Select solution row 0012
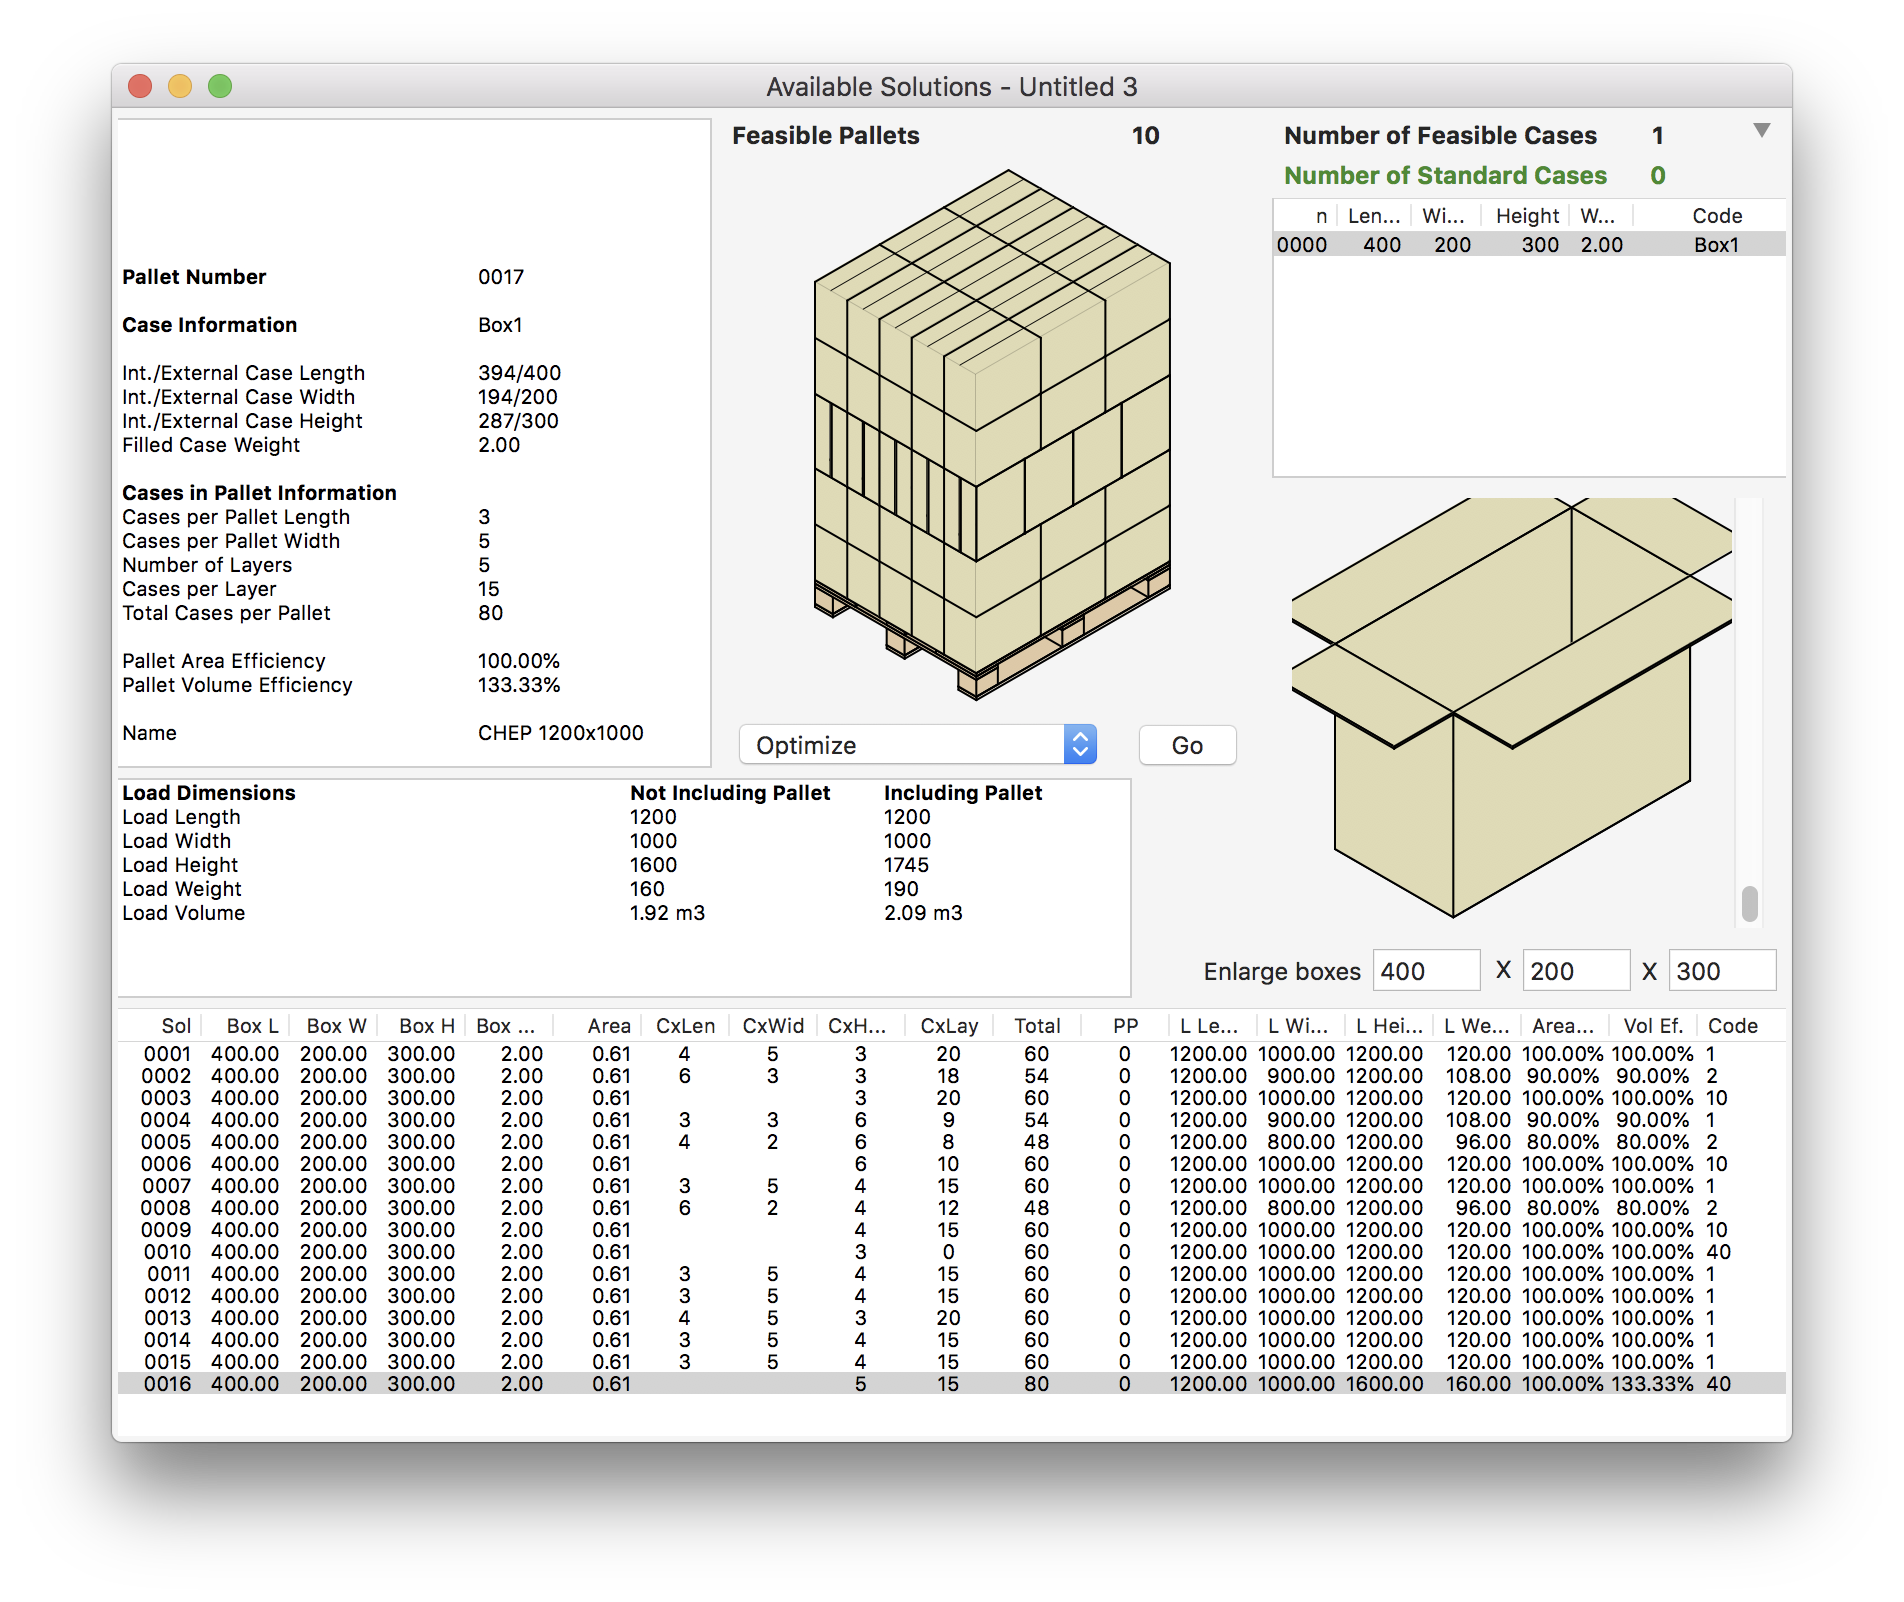Image resolution: width=1904 pixels, height=1602 pixels. tap(951, 1296)
